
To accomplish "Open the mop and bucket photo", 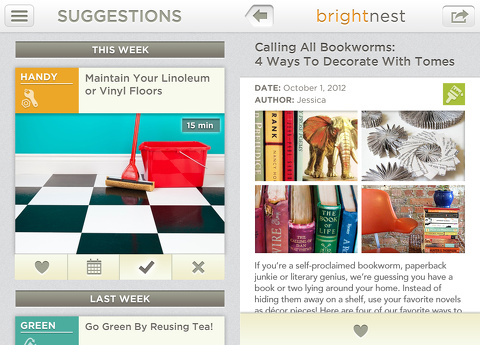I will click(120, 184).
